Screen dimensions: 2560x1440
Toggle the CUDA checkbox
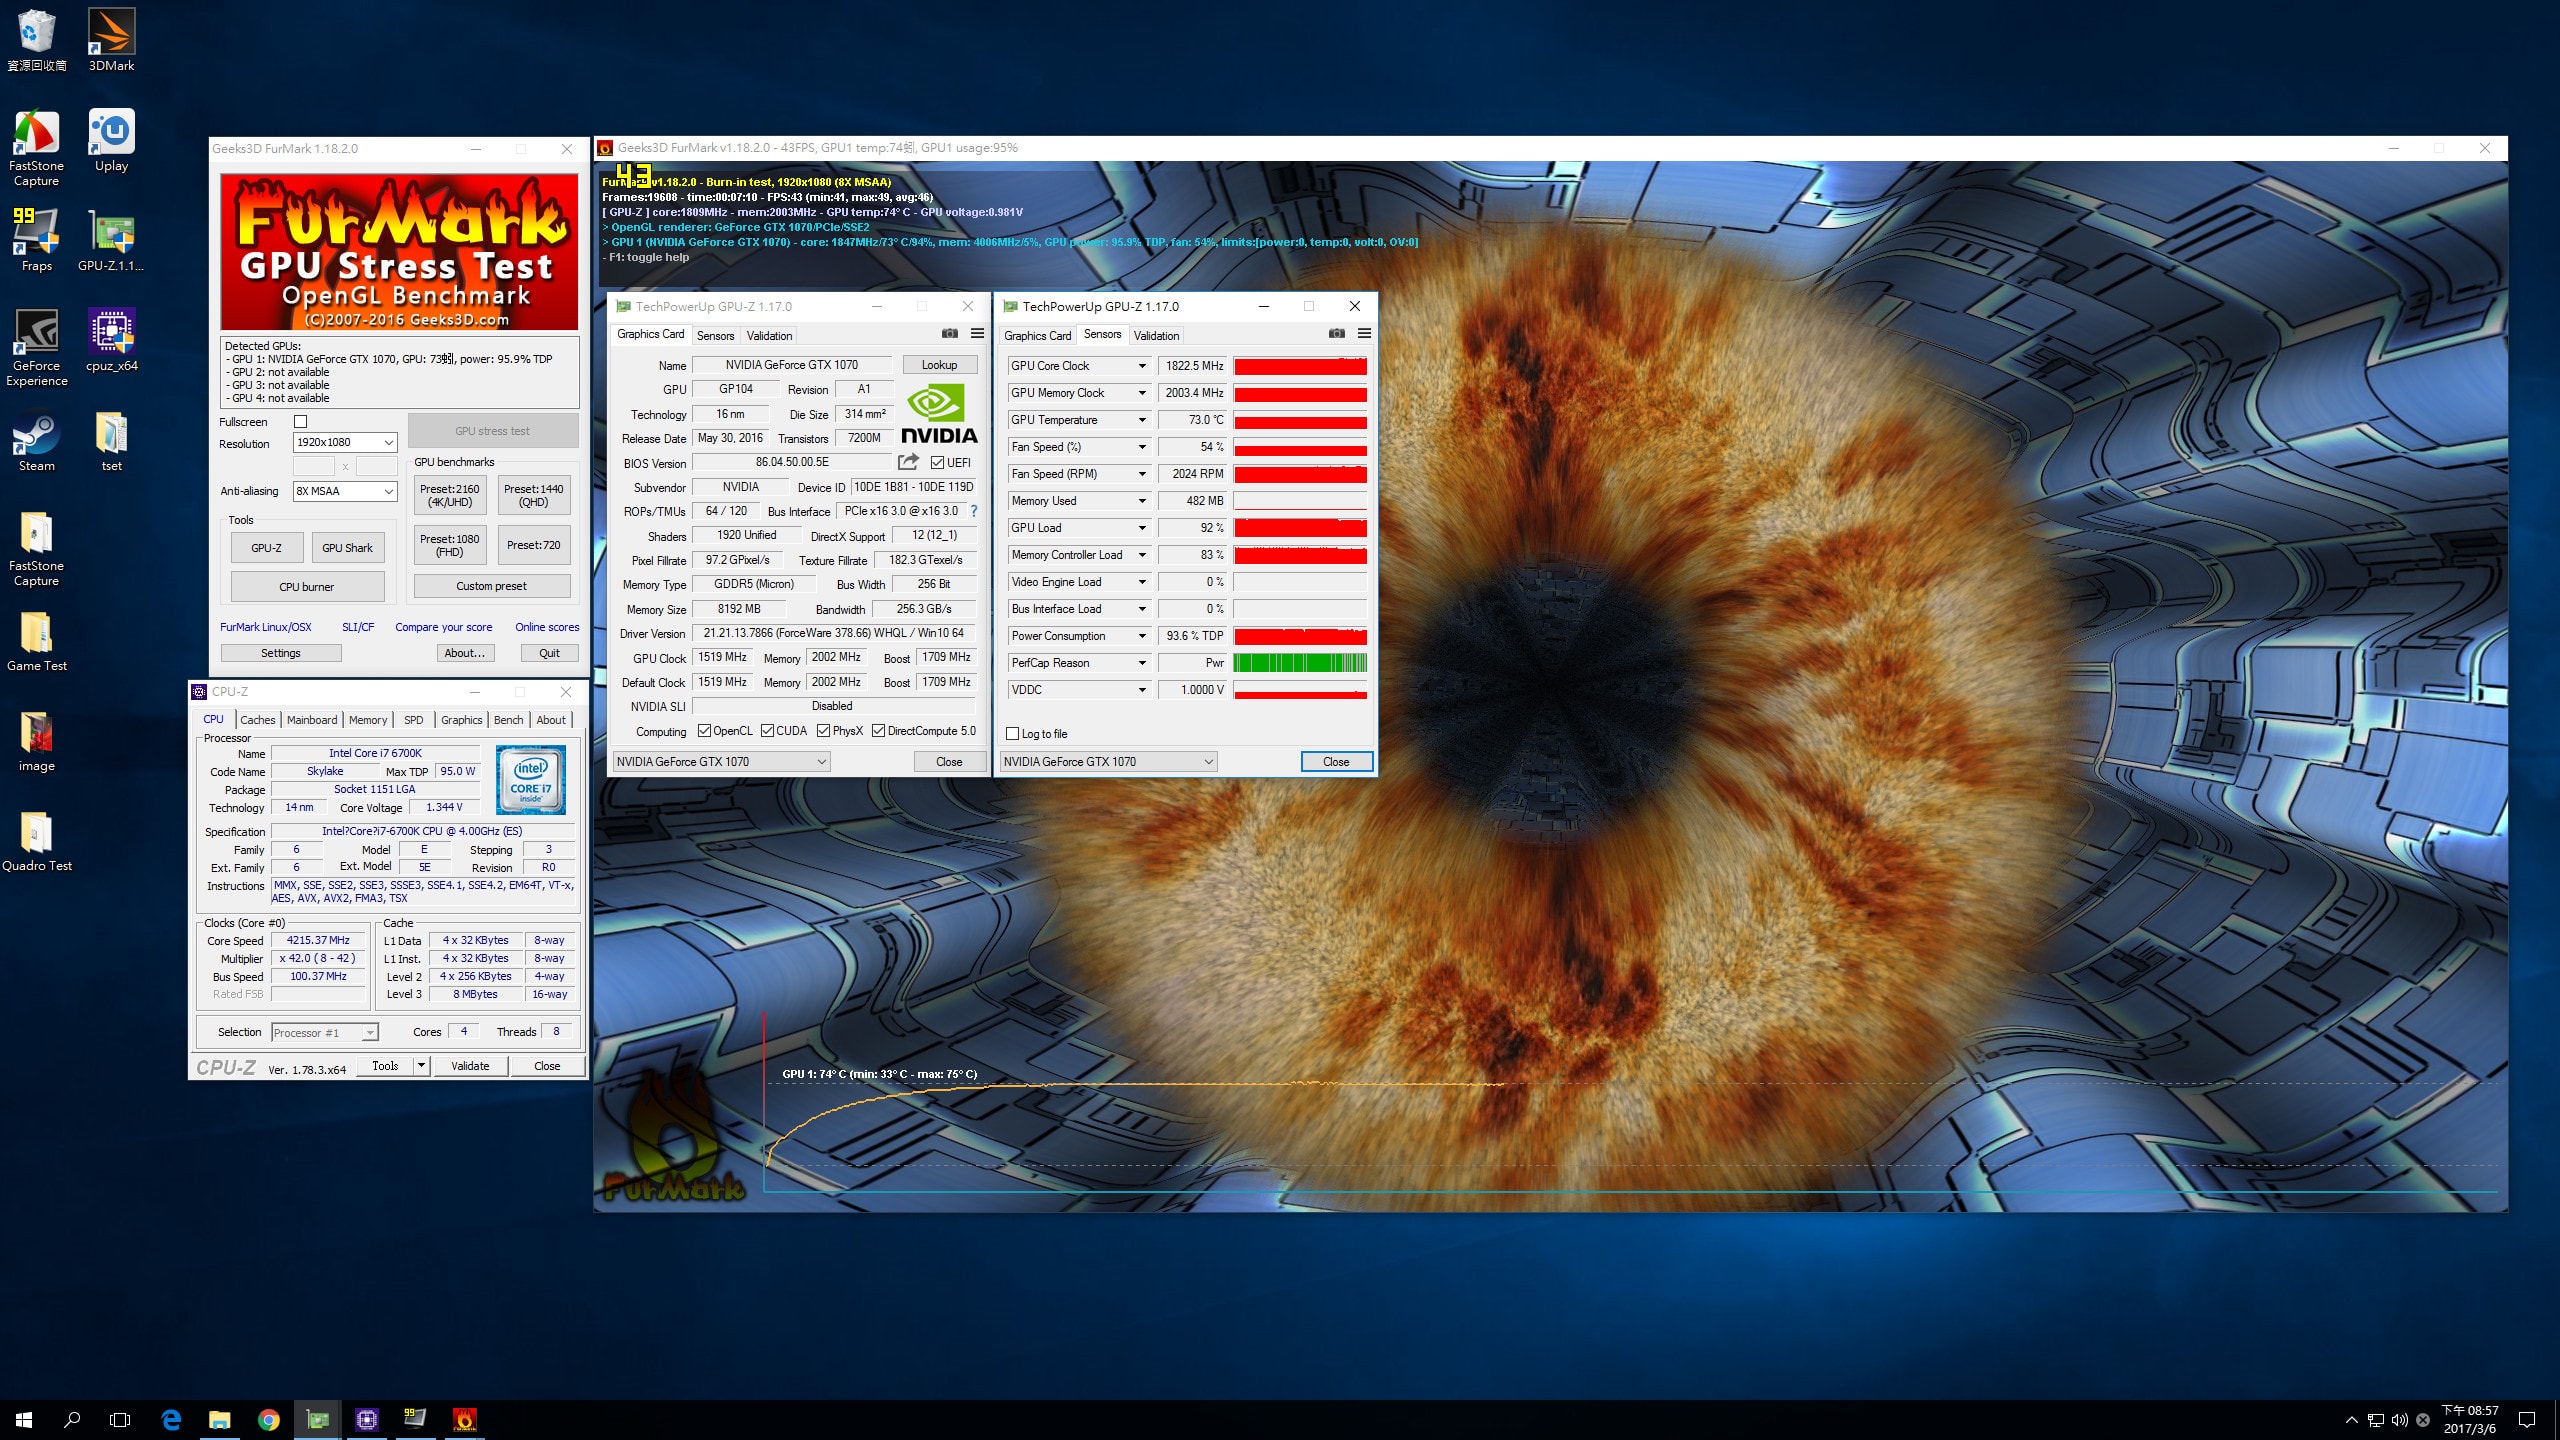tap(767, 731)
